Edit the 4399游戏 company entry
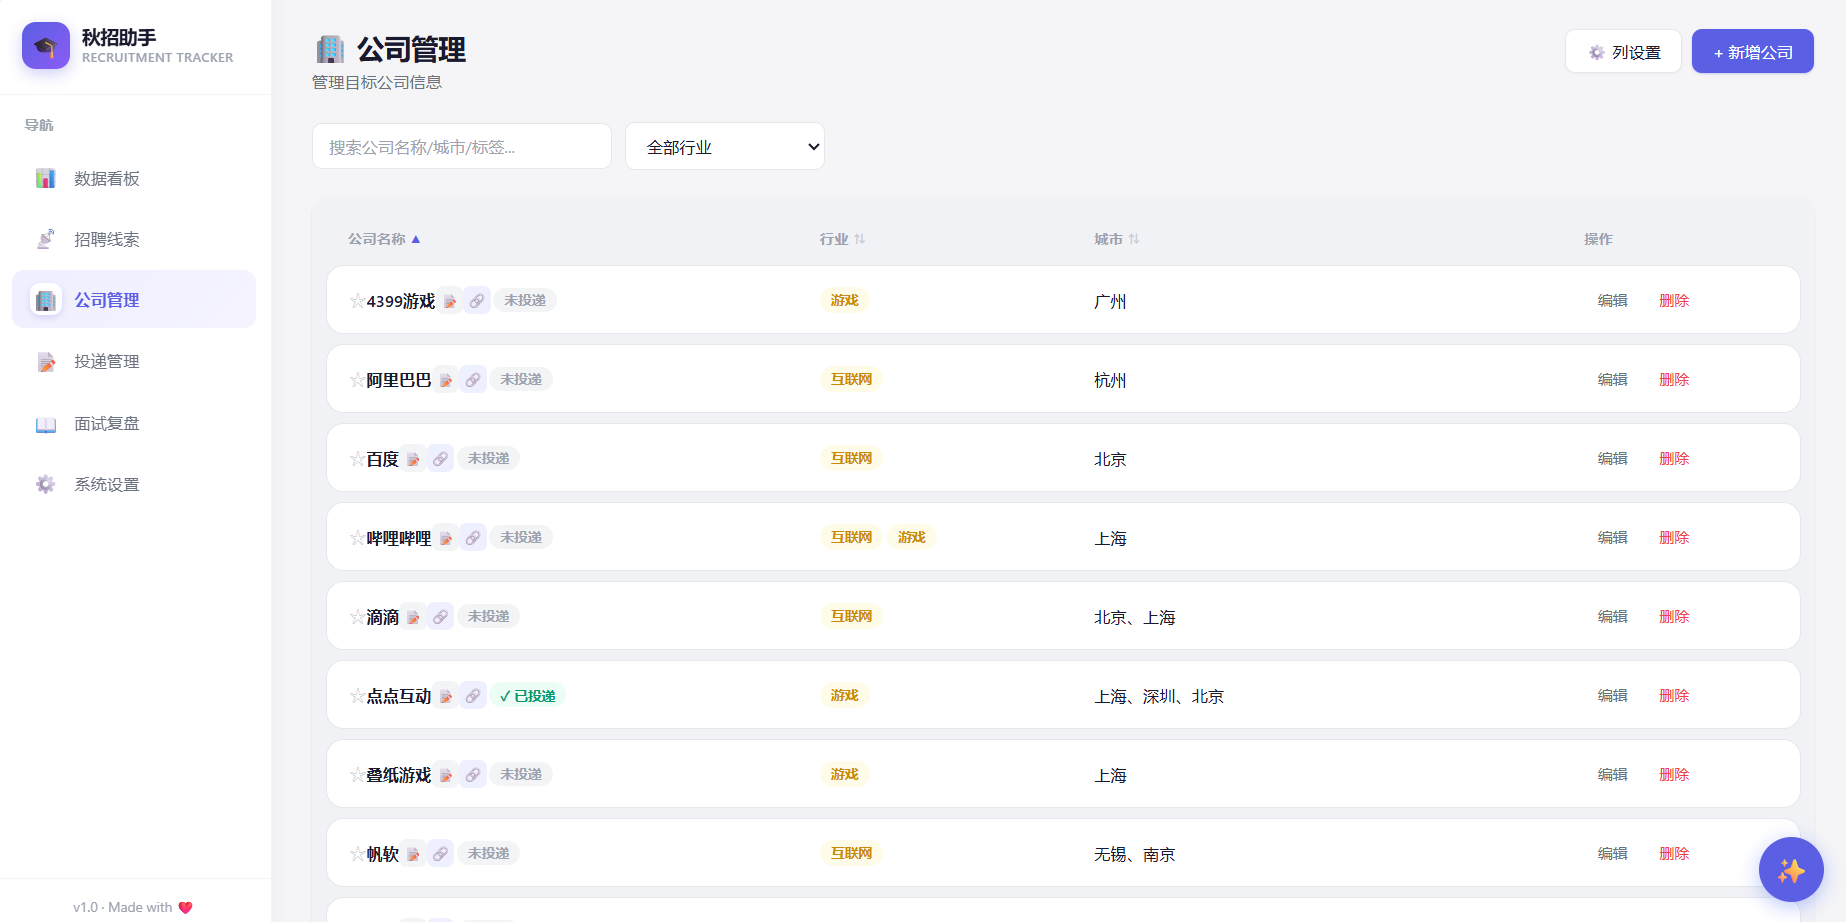The height and width of the screenshot is (922, 1846). coord(1613,300)
